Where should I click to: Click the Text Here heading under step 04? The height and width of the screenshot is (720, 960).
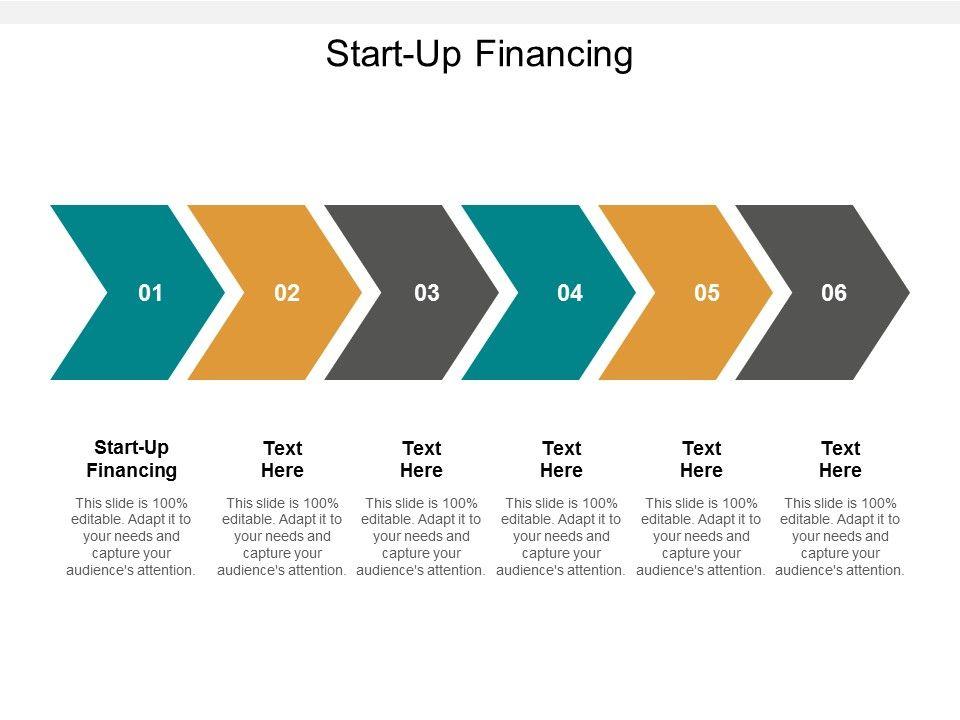click(x=561, y=459)
